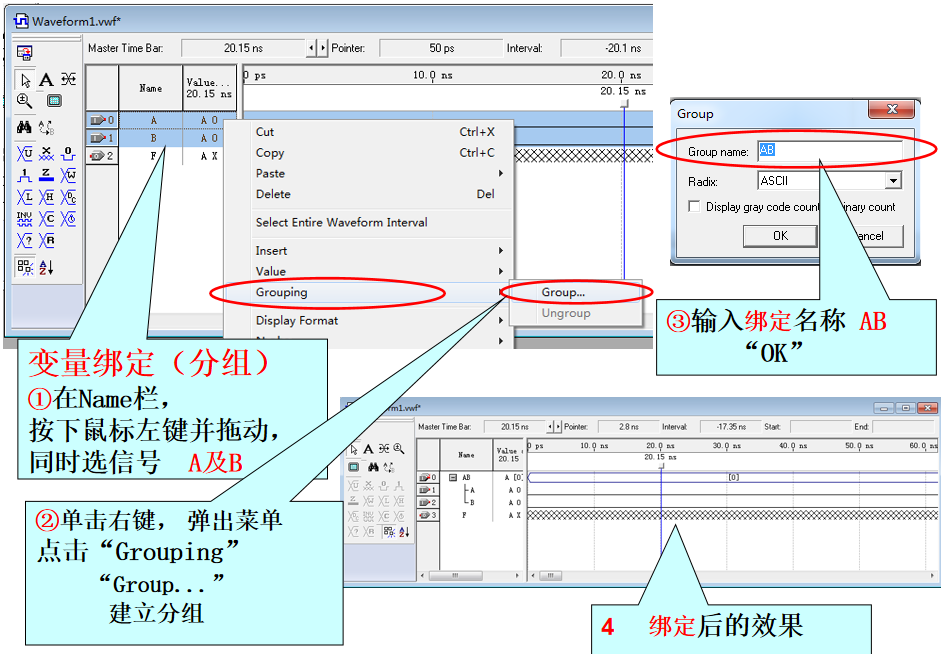Expand the Display Format submenu
Image resolution: width=941 pixels, height=654 pixels.
click(x=382, y=320)
